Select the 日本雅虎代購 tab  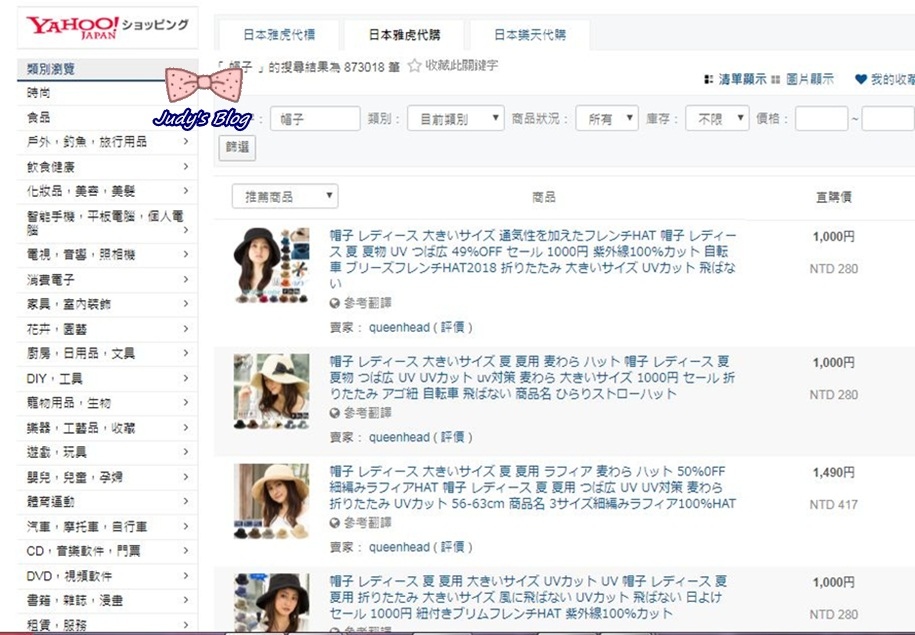(404, 35)
